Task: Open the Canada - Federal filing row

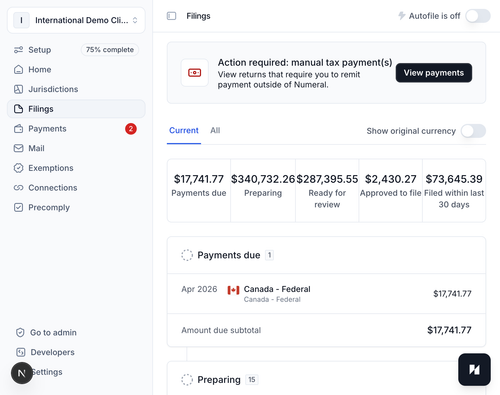Action: 326,294
